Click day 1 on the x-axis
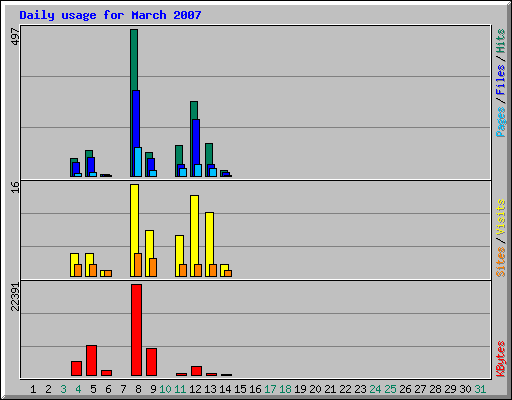Image resolution: width=512 pixels, height=400 pixels. tap(33, 389)
